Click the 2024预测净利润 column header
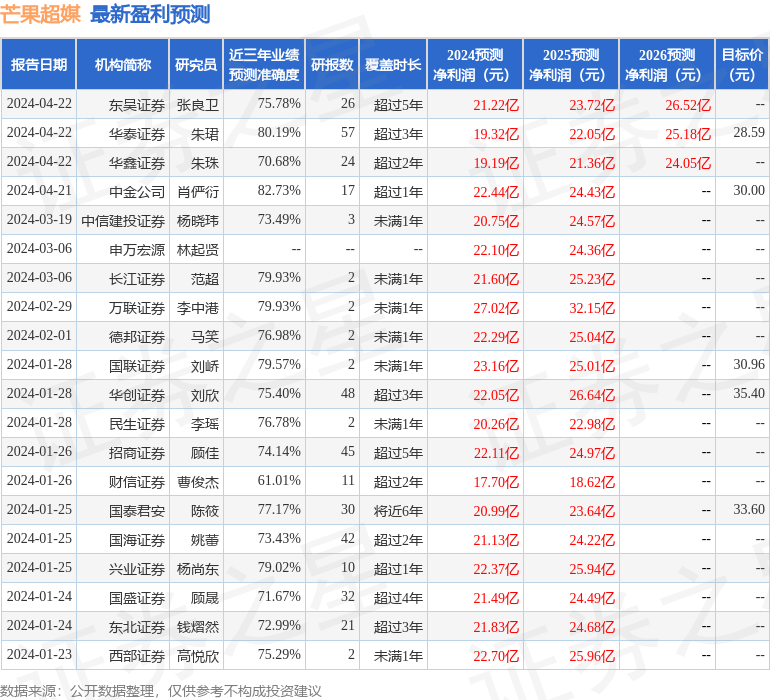Viewport: 770px width, 700px height. click(x=475, y=64)
